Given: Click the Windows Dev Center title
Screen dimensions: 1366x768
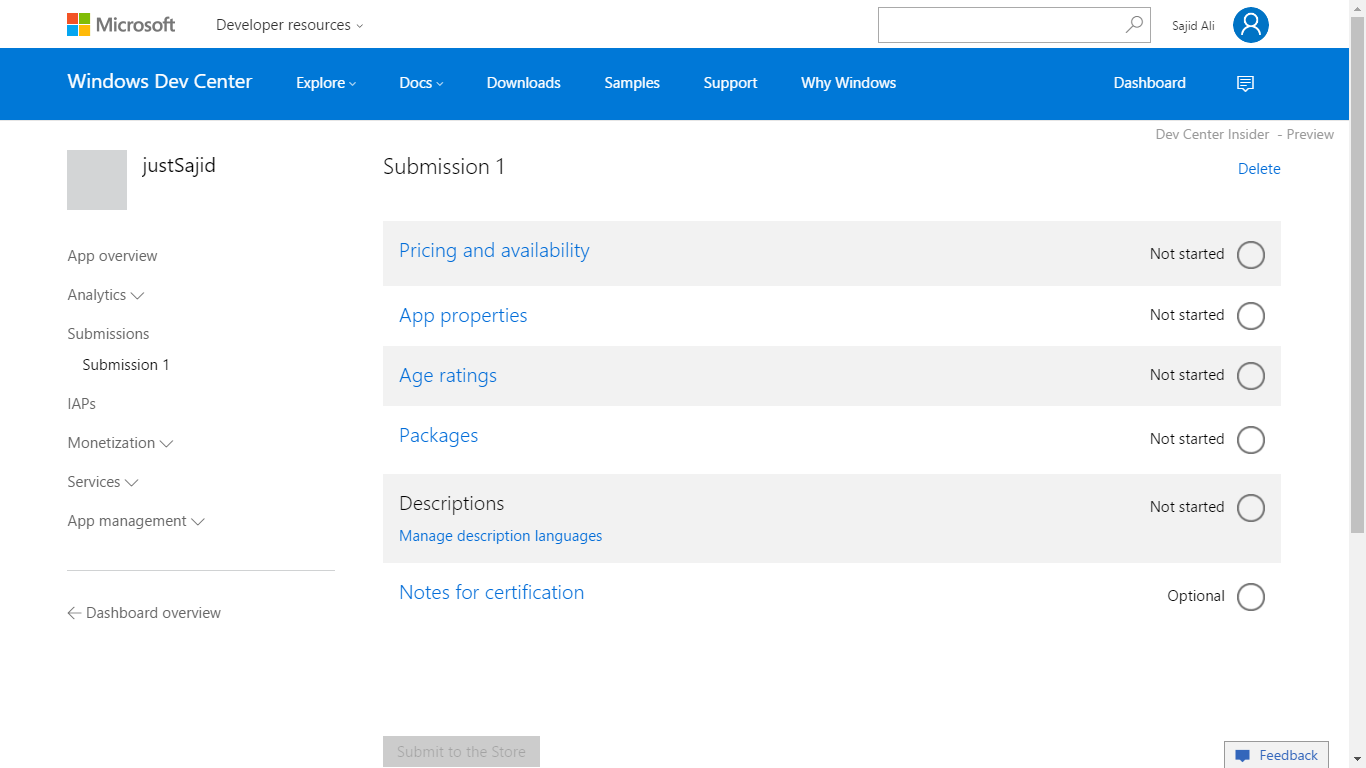Looking at the screenshot, I should click(160, 82).
